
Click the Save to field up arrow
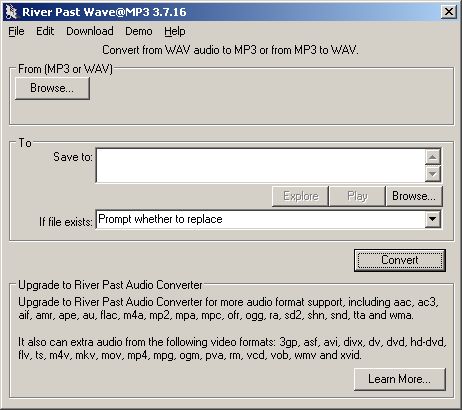point(433,157)
